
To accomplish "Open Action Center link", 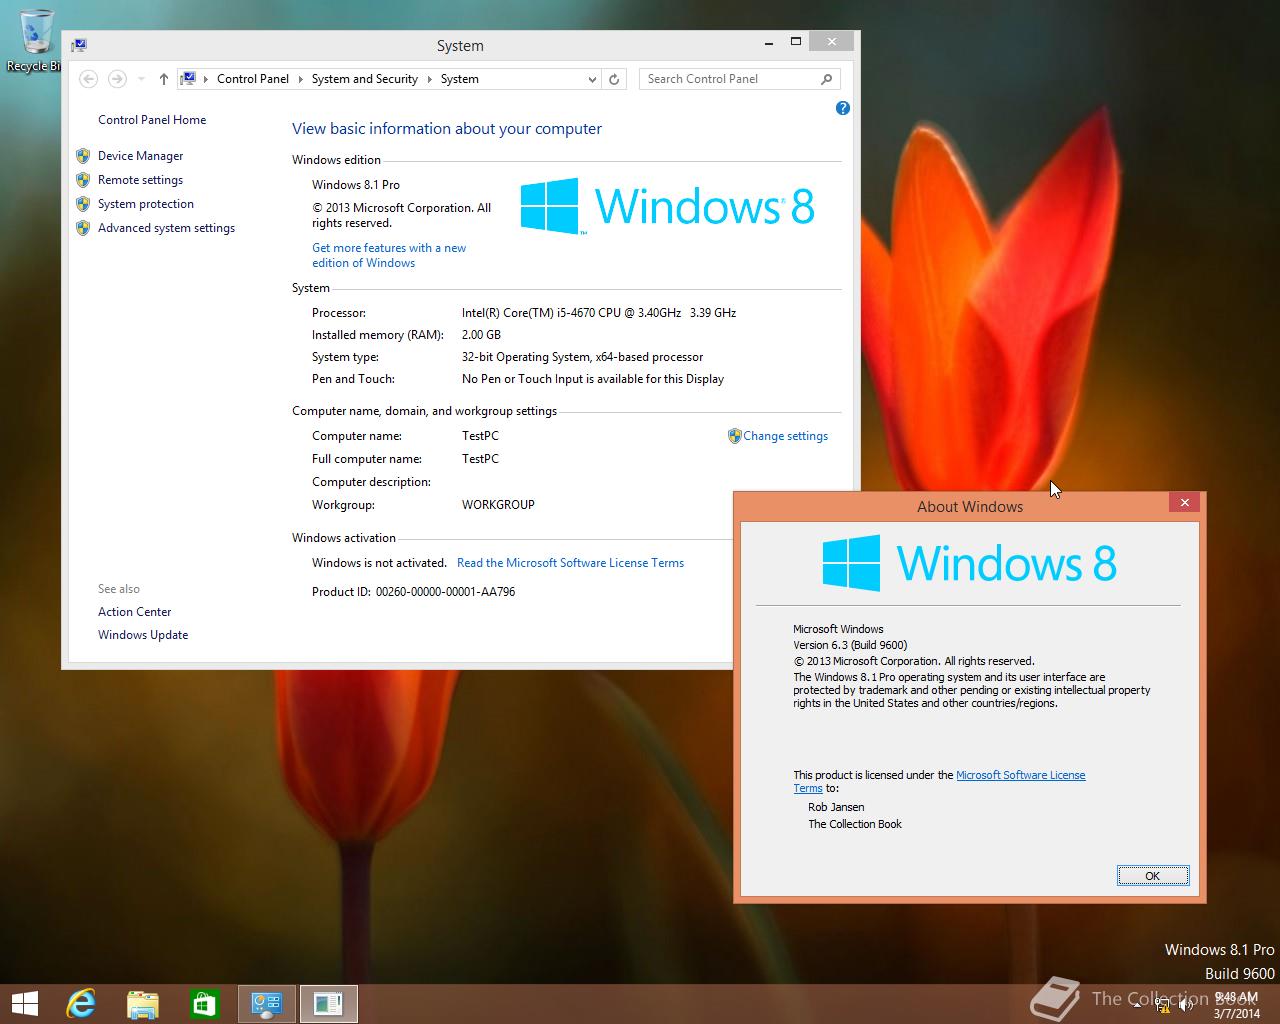I will pos(134,612).
